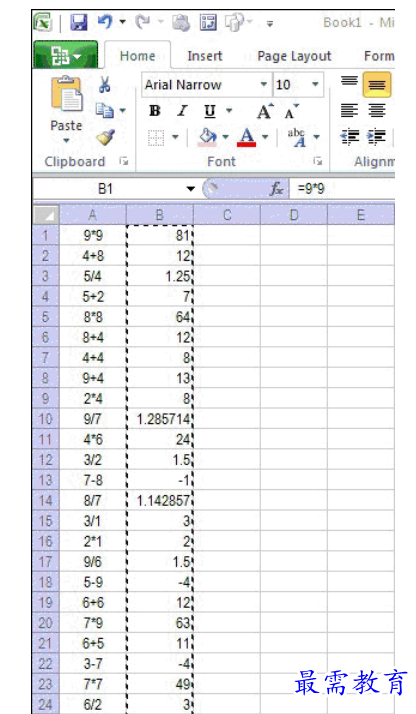416x714 pixels.
Task: Expand the Name Box dropdown arrow
Action: click(x=191, y=189)
